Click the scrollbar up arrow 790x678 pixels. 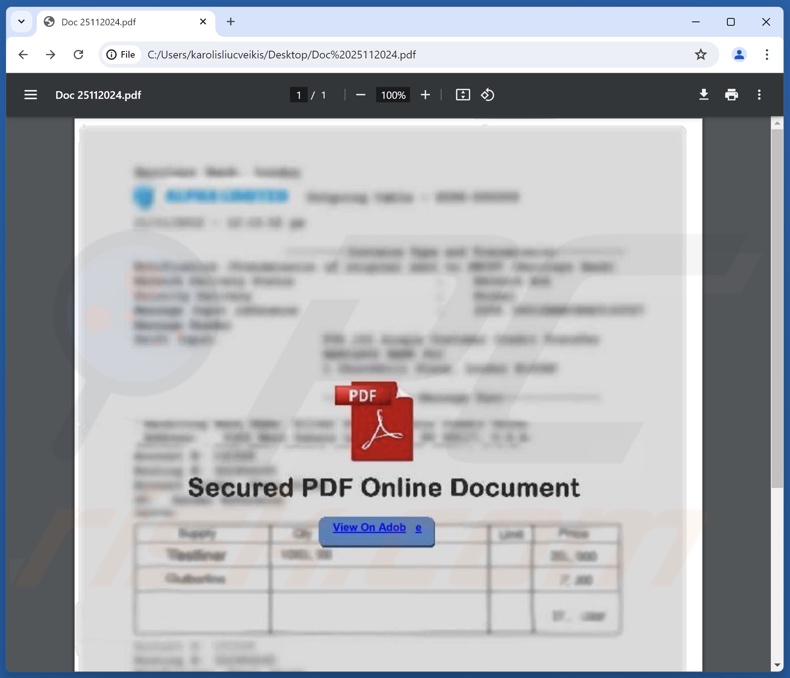777,123
